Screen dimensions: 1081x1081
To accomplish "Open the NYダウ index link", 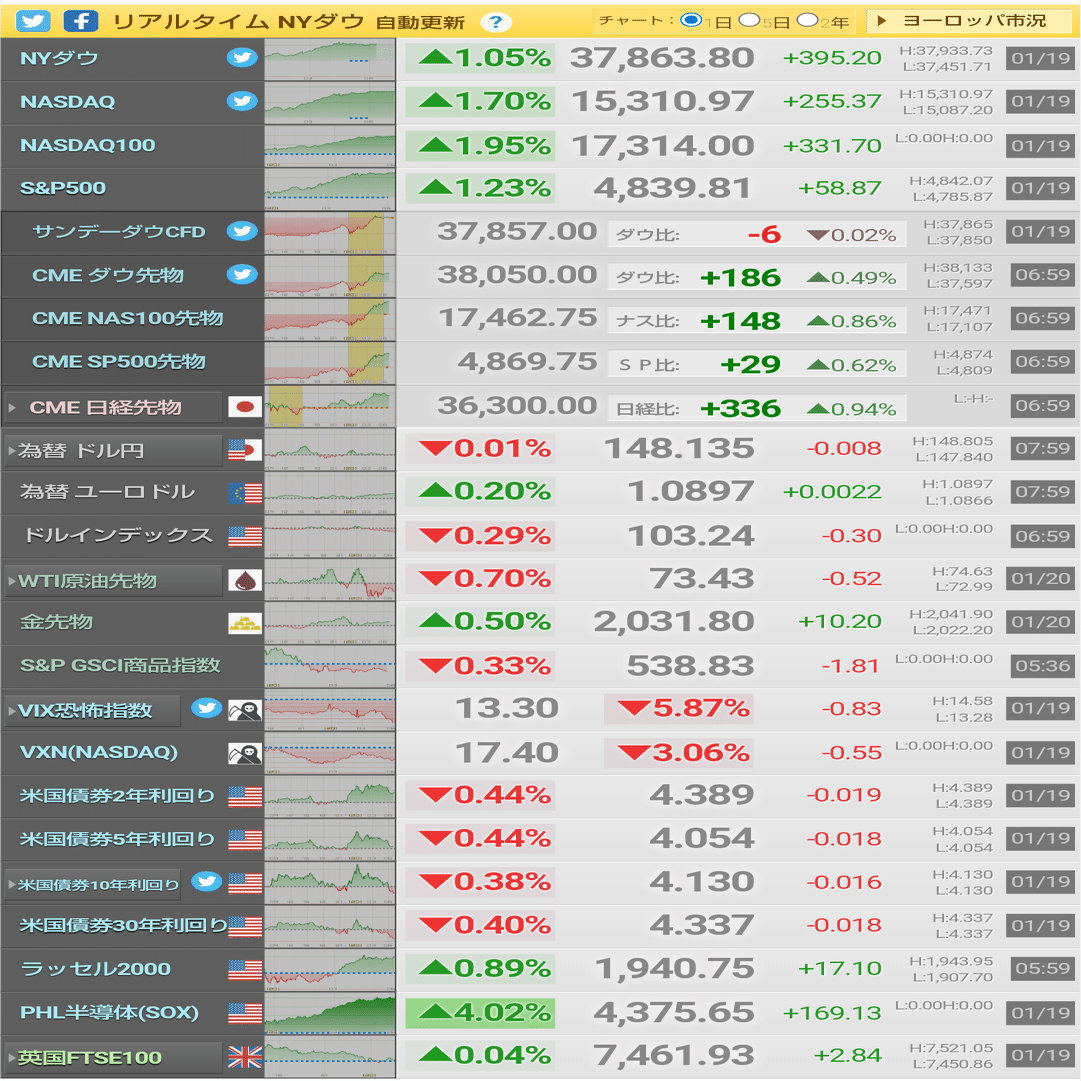I will pos(59,58).
